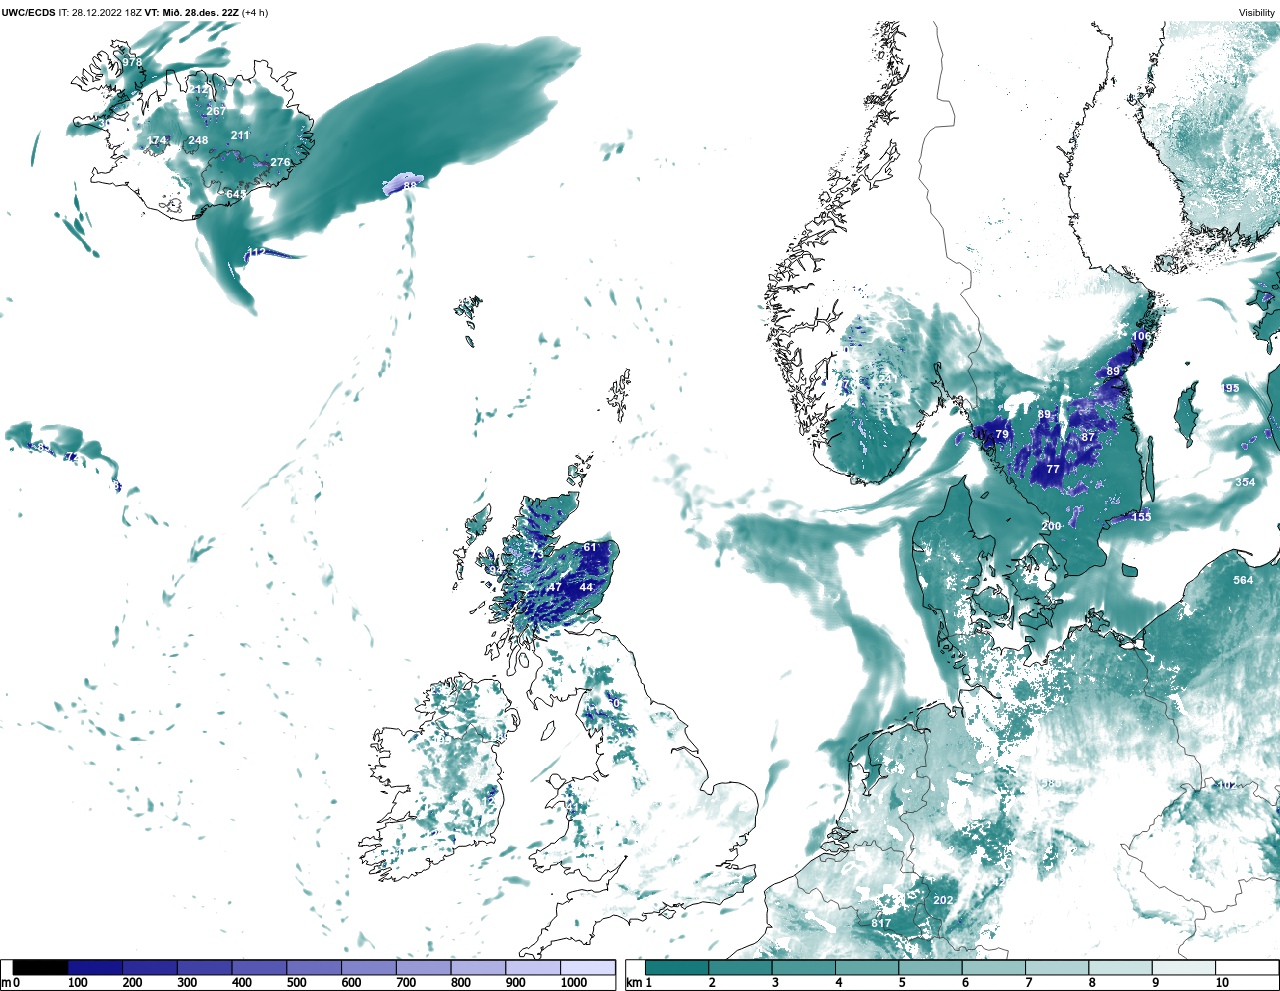Click the '354' value over the Baltic Sea
Screen dimensions: 1280x991
[x=1245, y=482]
